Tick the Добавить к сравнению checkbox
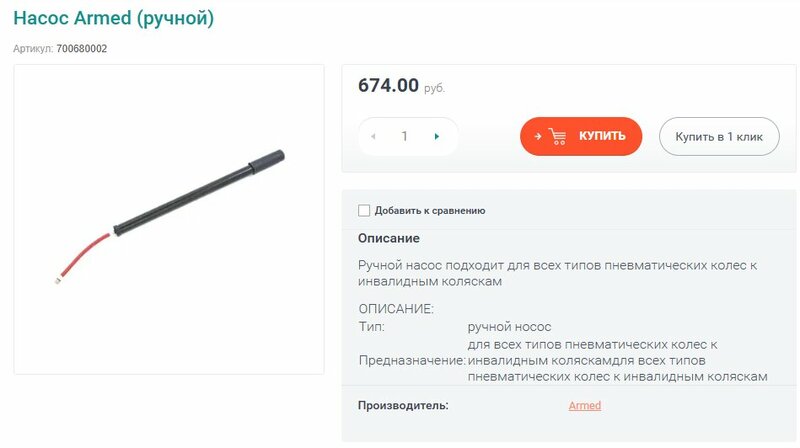Viewport: 800px width, 448px height. [x=364, y=210]
